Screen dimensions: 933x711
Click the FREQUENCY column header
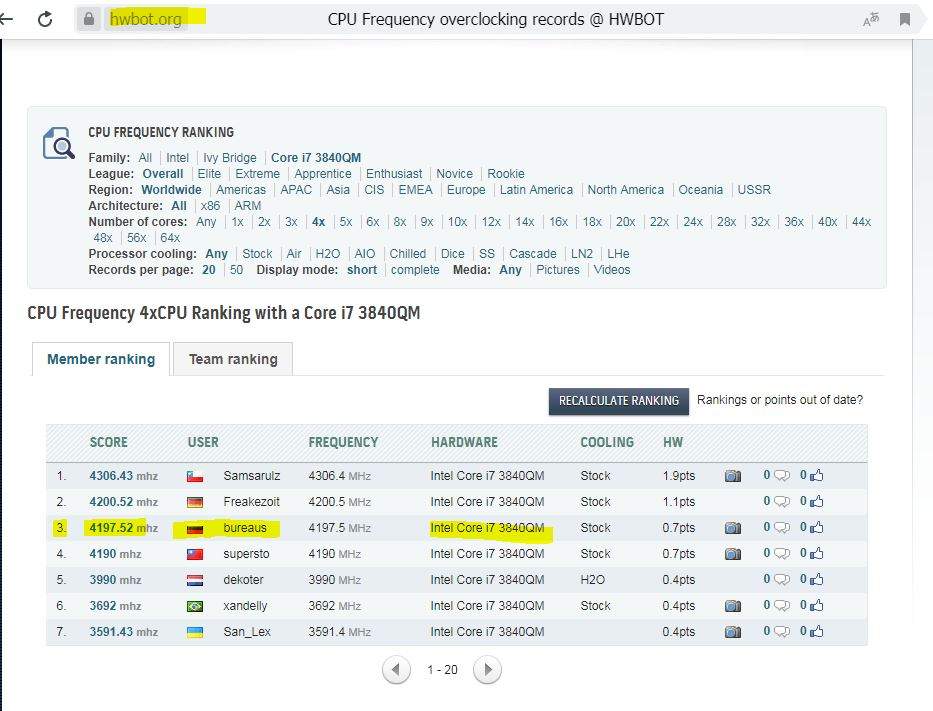(343, 442)
